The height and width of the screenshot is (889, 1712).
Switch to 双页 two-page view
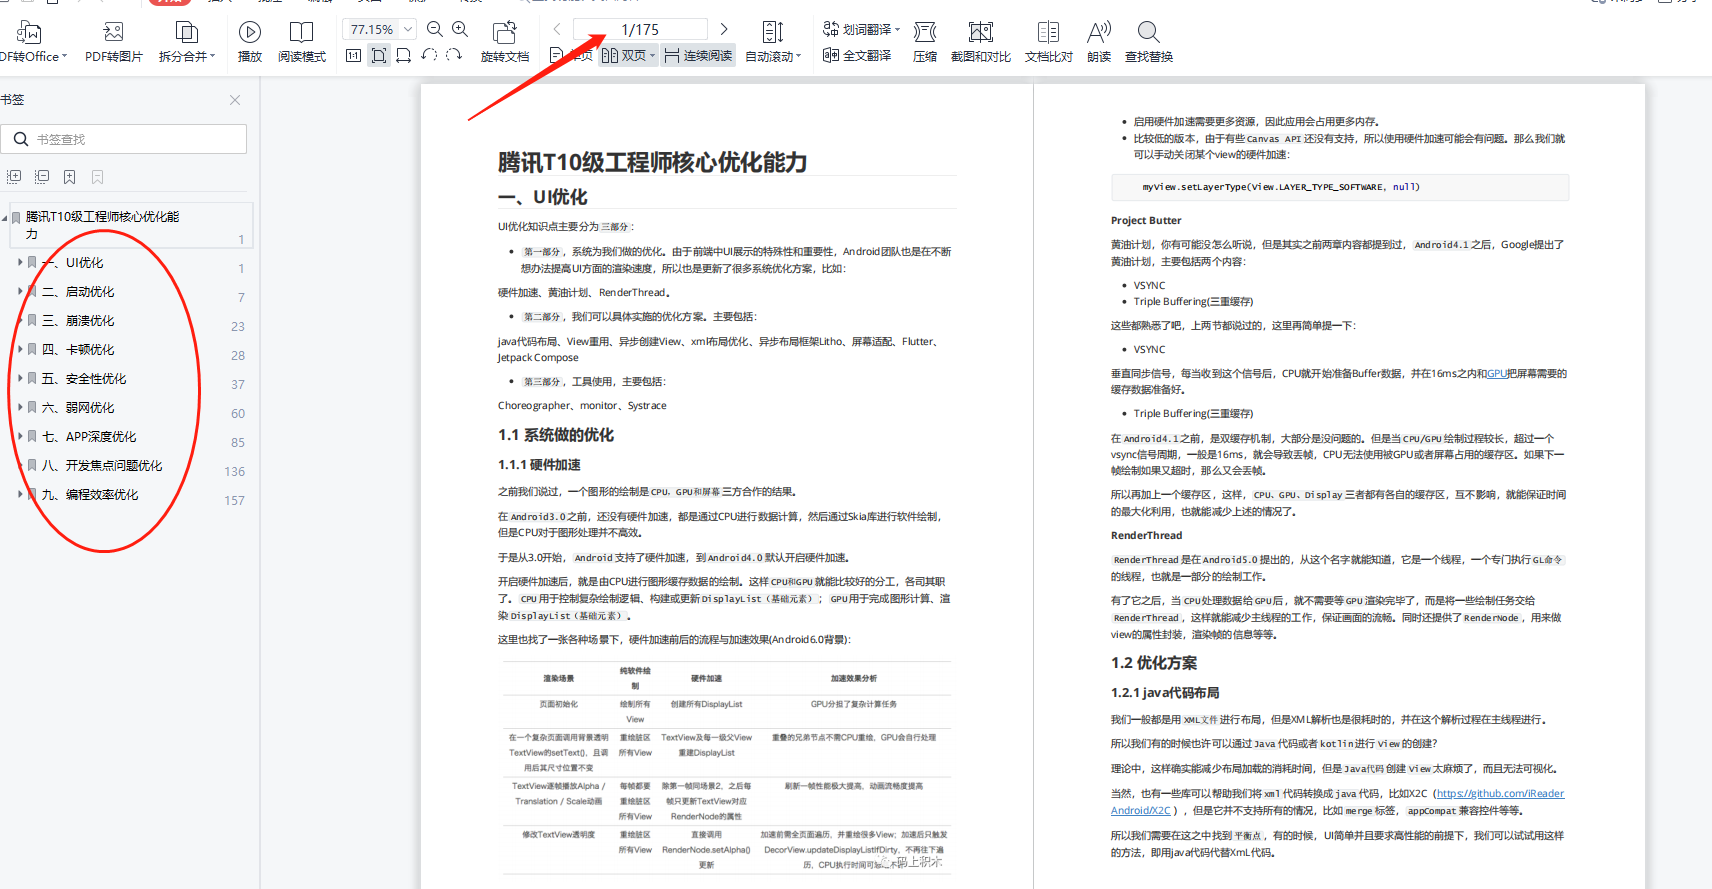(628, 56)
